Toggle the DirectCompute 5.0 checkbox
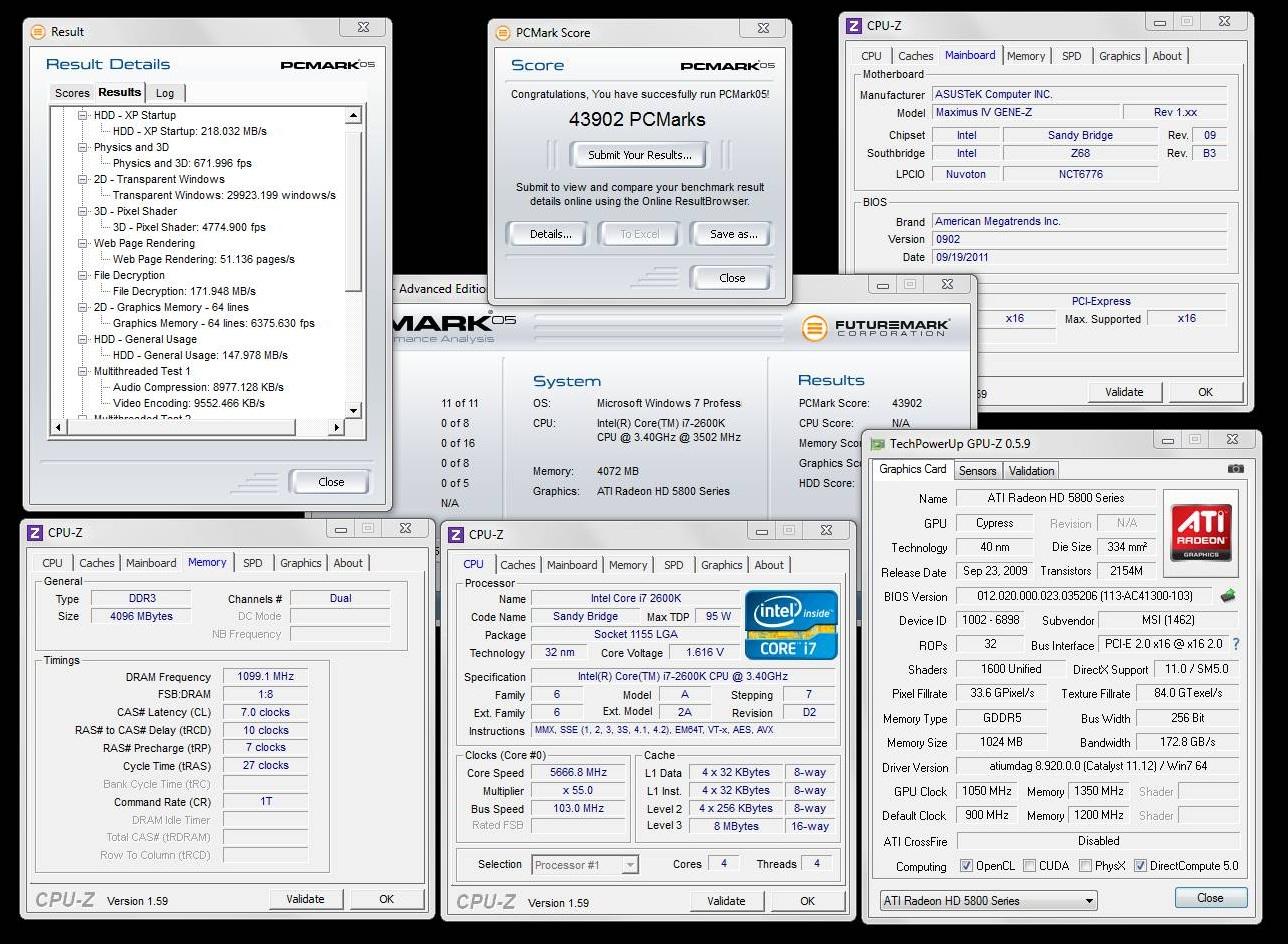This screenshot has width=1288, height=944. coord(1140,866)
